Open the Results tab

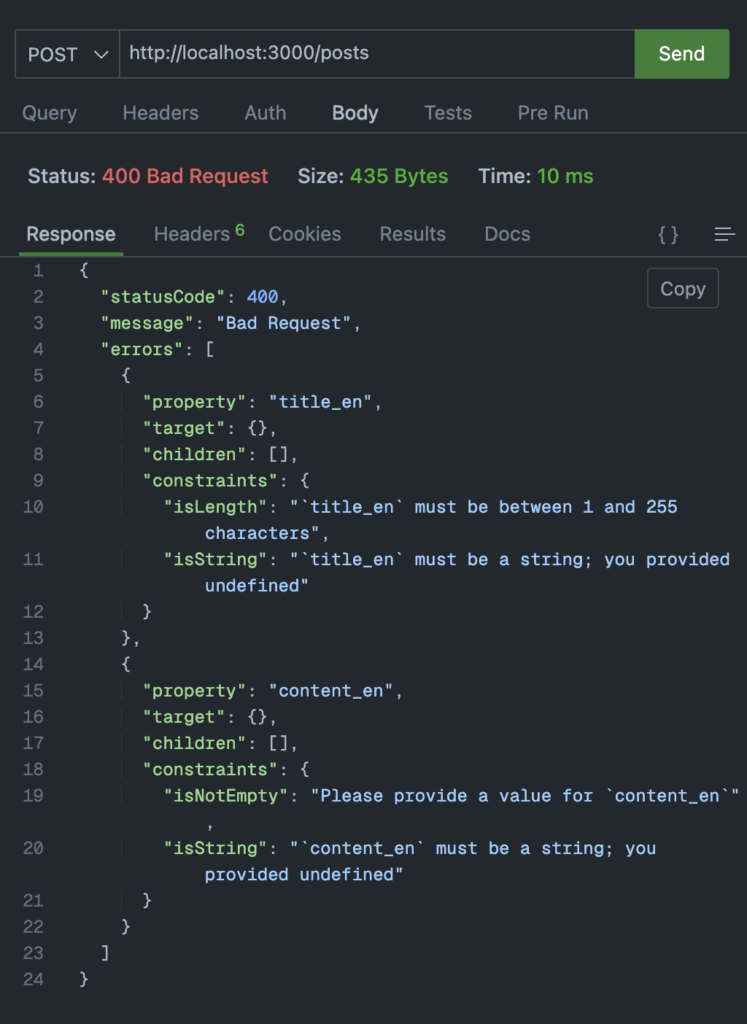tap(412, 234)
